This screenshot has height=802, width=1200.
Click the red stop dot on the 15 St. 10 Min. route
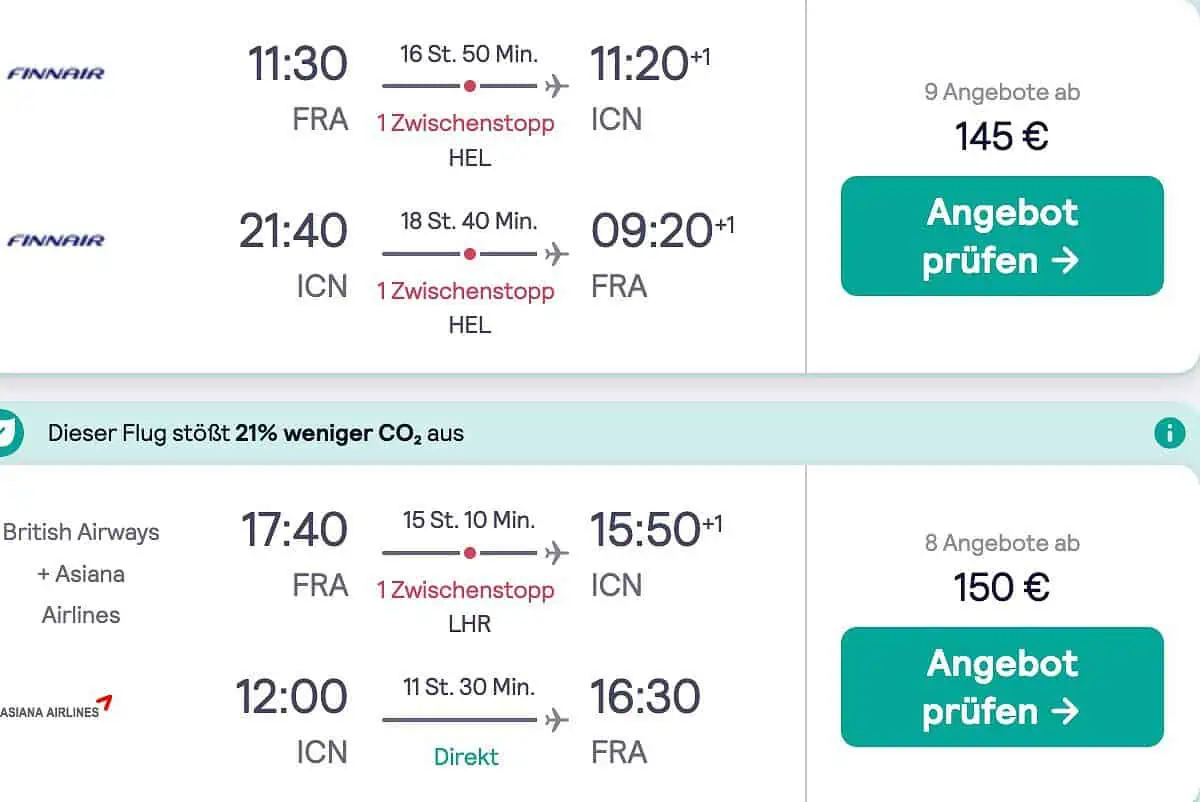point(470,553)
